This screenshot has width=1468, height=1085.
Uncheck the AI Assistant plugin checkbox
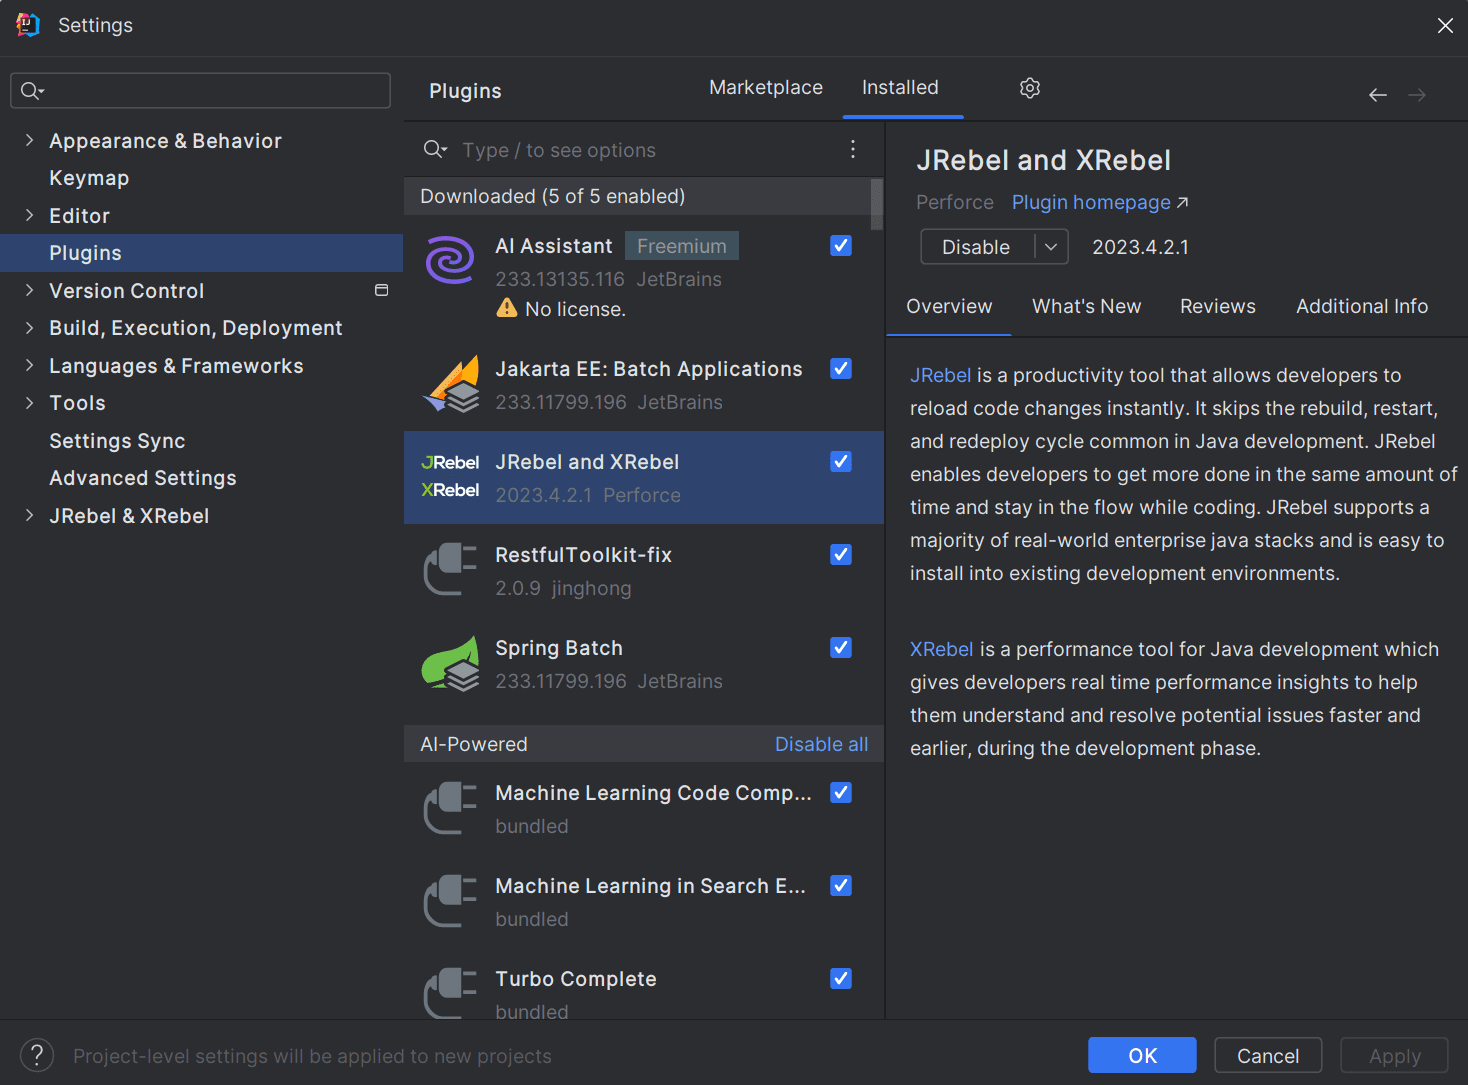[x=841, y=246]
